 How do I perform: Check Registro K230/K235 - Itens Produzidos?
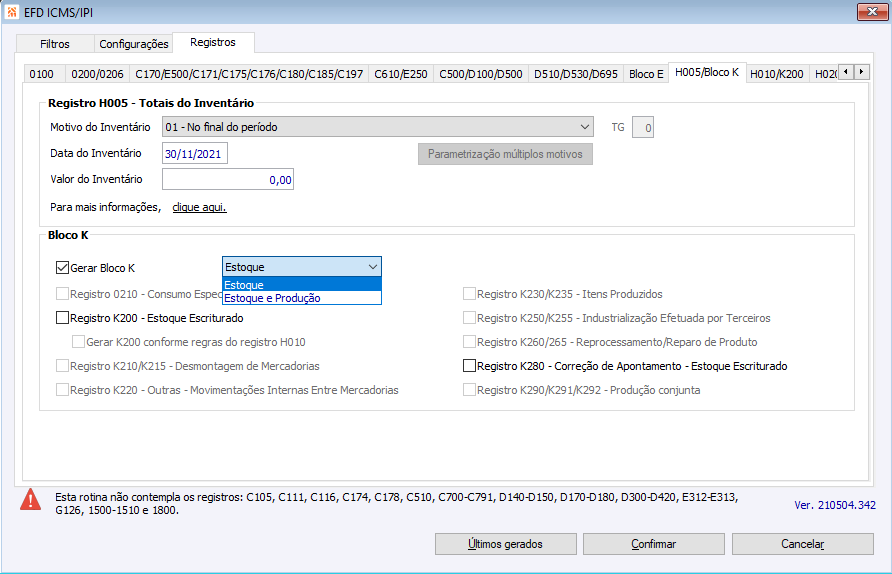(x=469, y=294)
